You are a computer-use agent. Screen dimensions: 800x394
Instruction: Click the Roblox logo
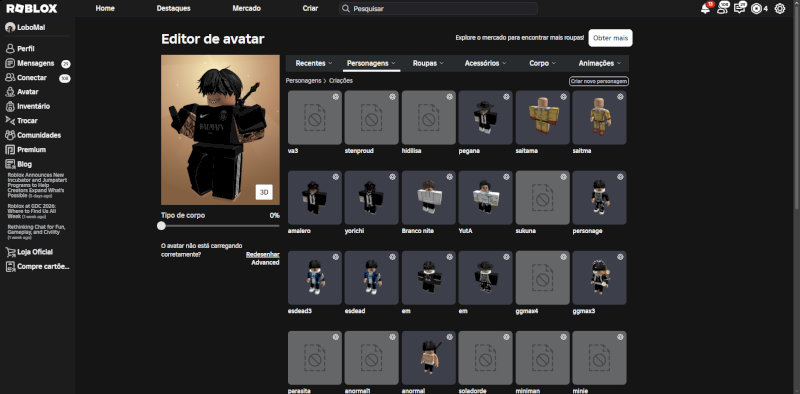[32, 9]
